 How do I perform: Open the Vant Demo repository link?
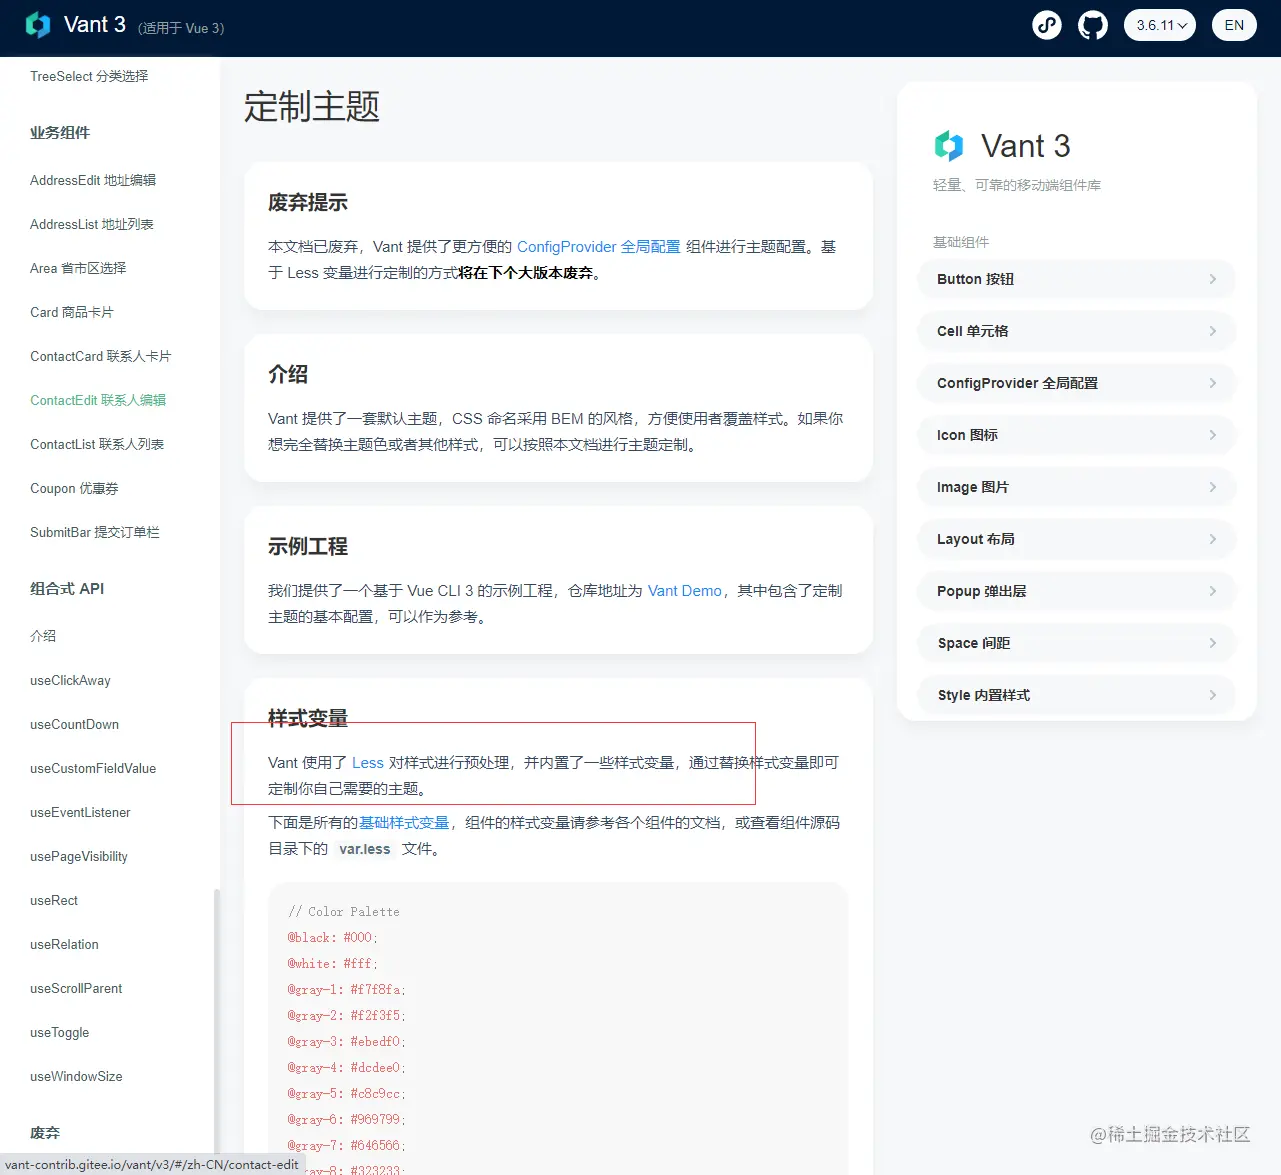tap(684, 590)
